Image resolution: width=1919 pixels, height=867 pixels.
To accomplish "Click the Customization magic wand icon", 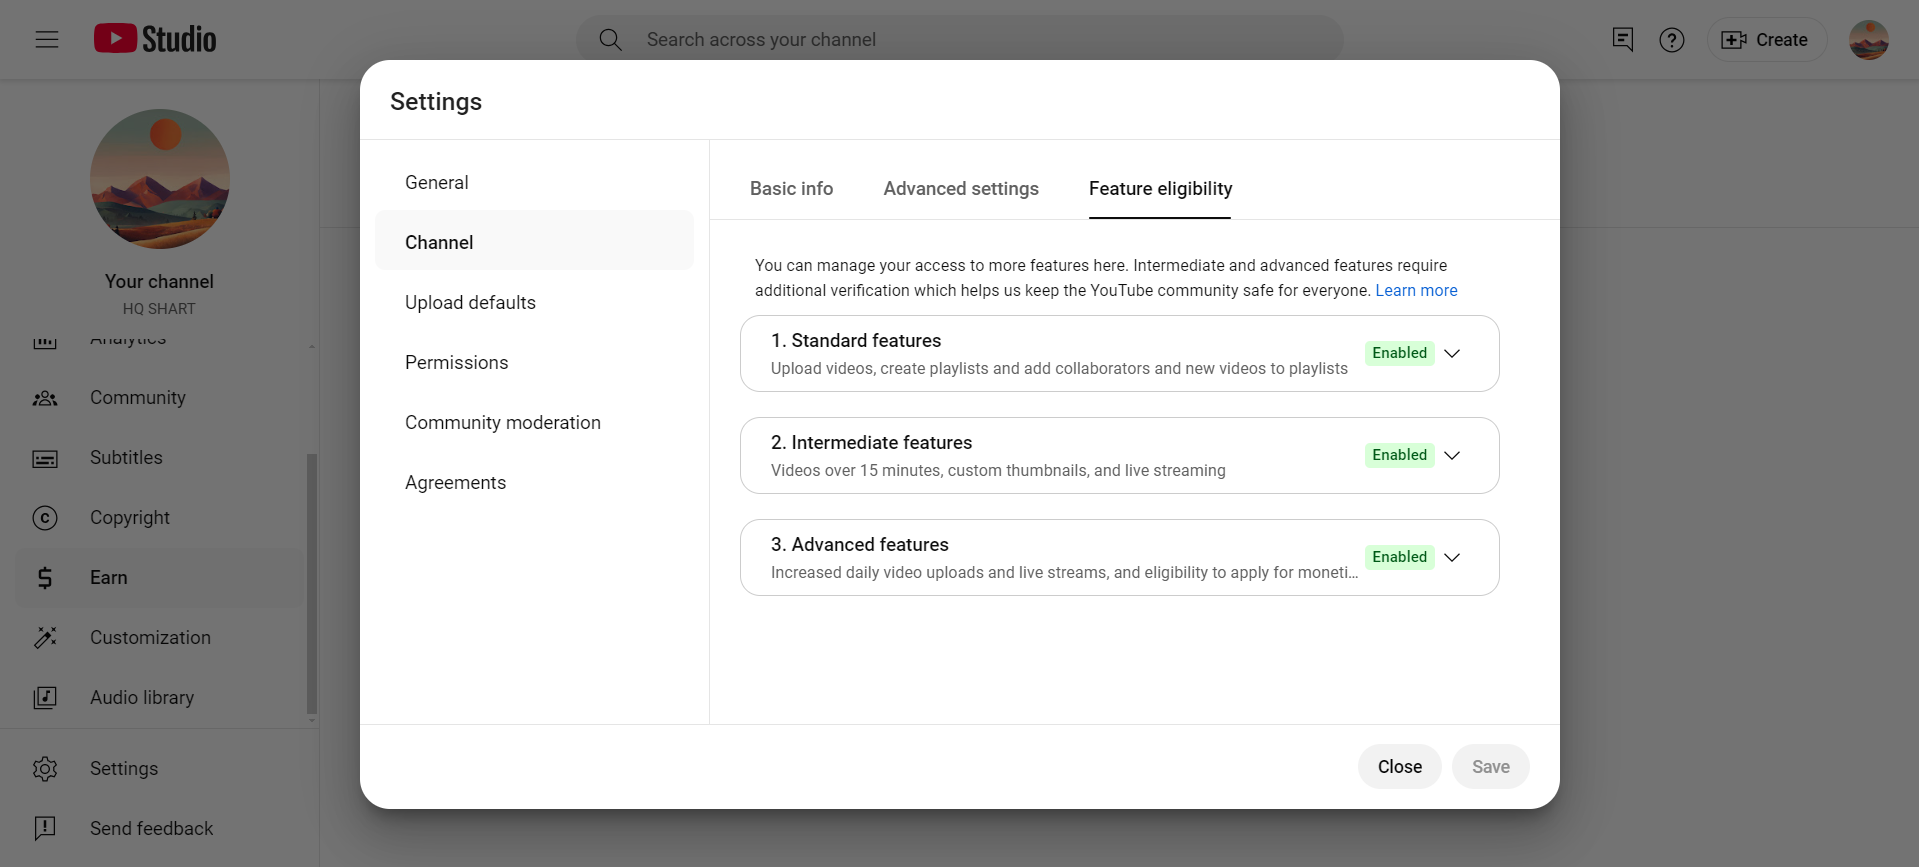I will pyautogui.click(x=45, y=638).
